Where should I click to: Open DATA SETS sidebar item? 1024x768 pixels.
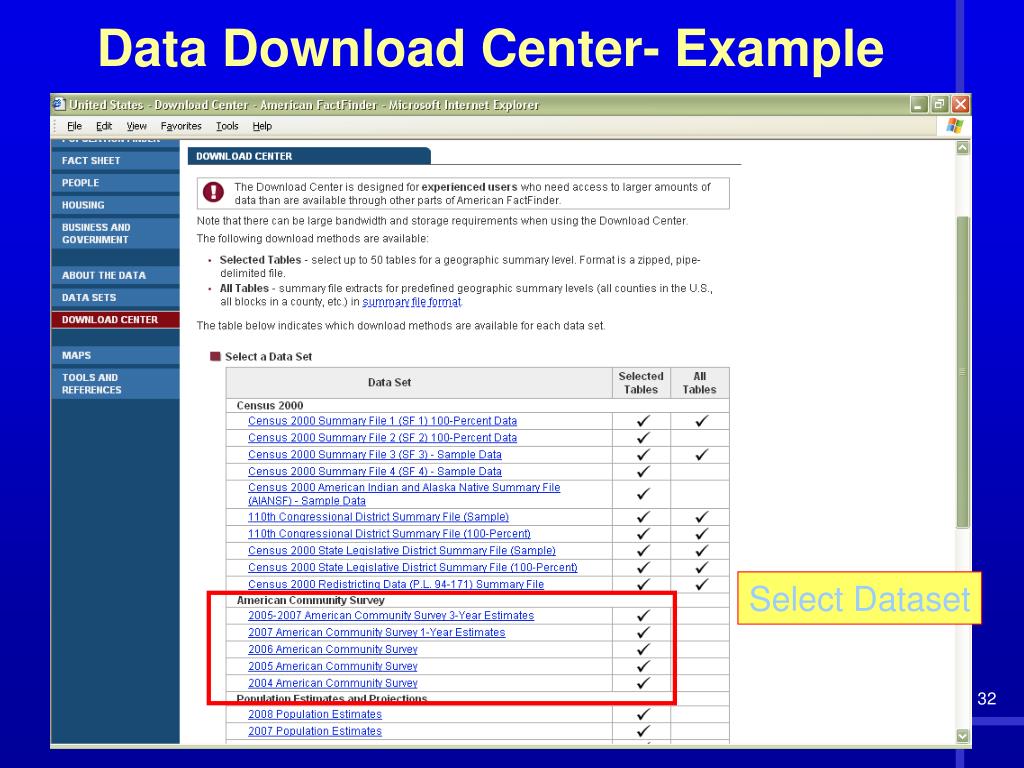tap(115, 297)
